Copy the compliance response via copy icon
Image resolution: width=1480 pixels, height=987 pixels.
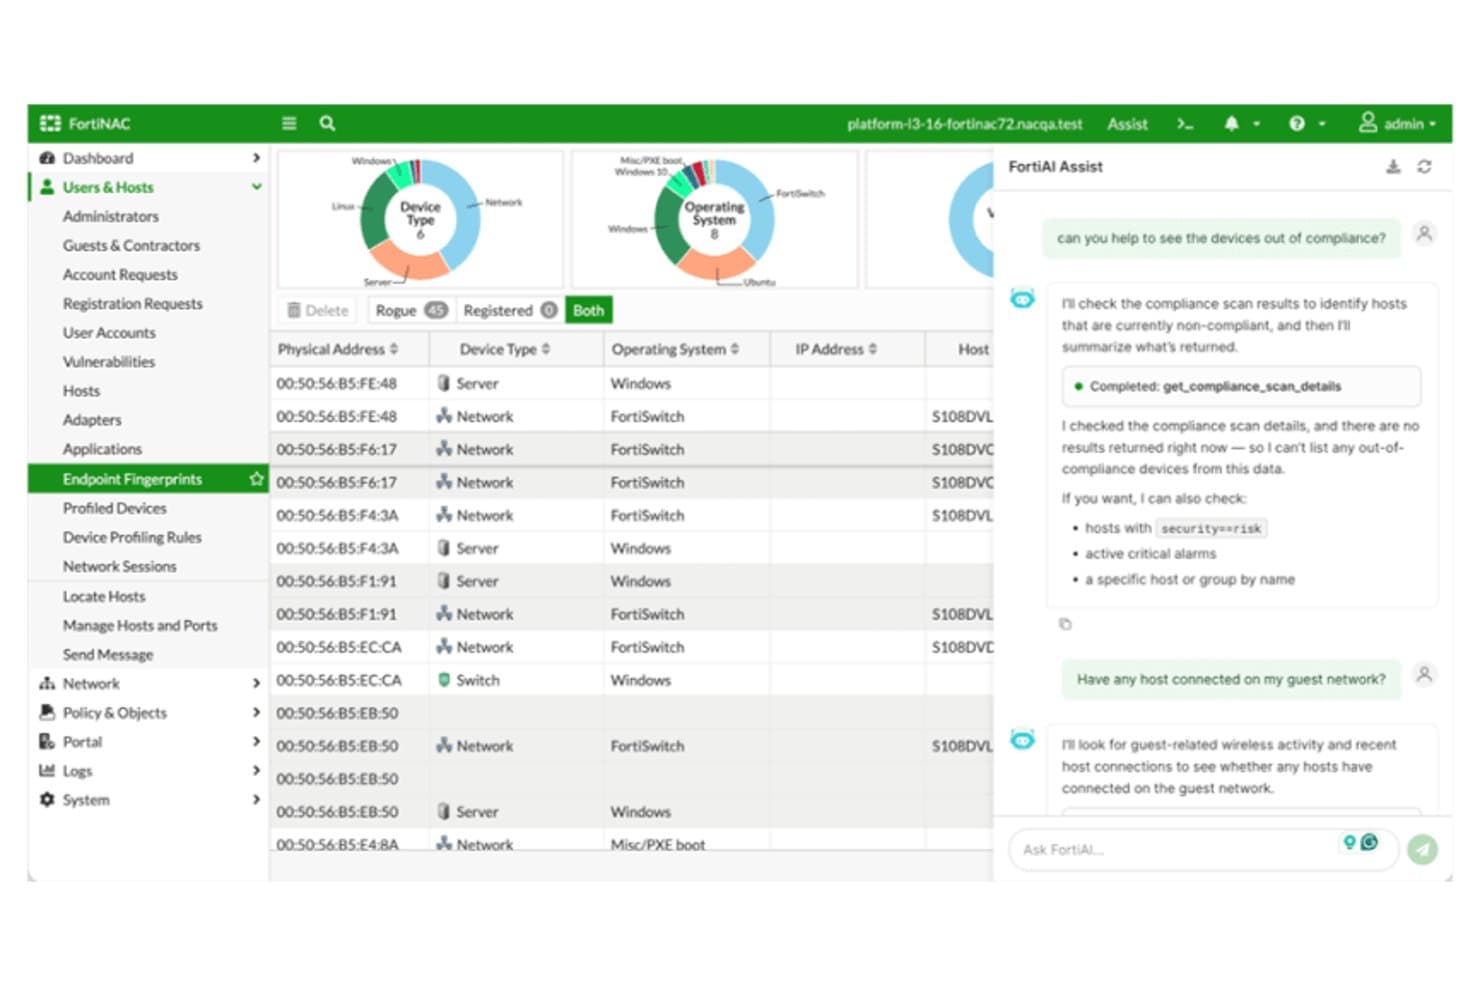coord(1065,624)
